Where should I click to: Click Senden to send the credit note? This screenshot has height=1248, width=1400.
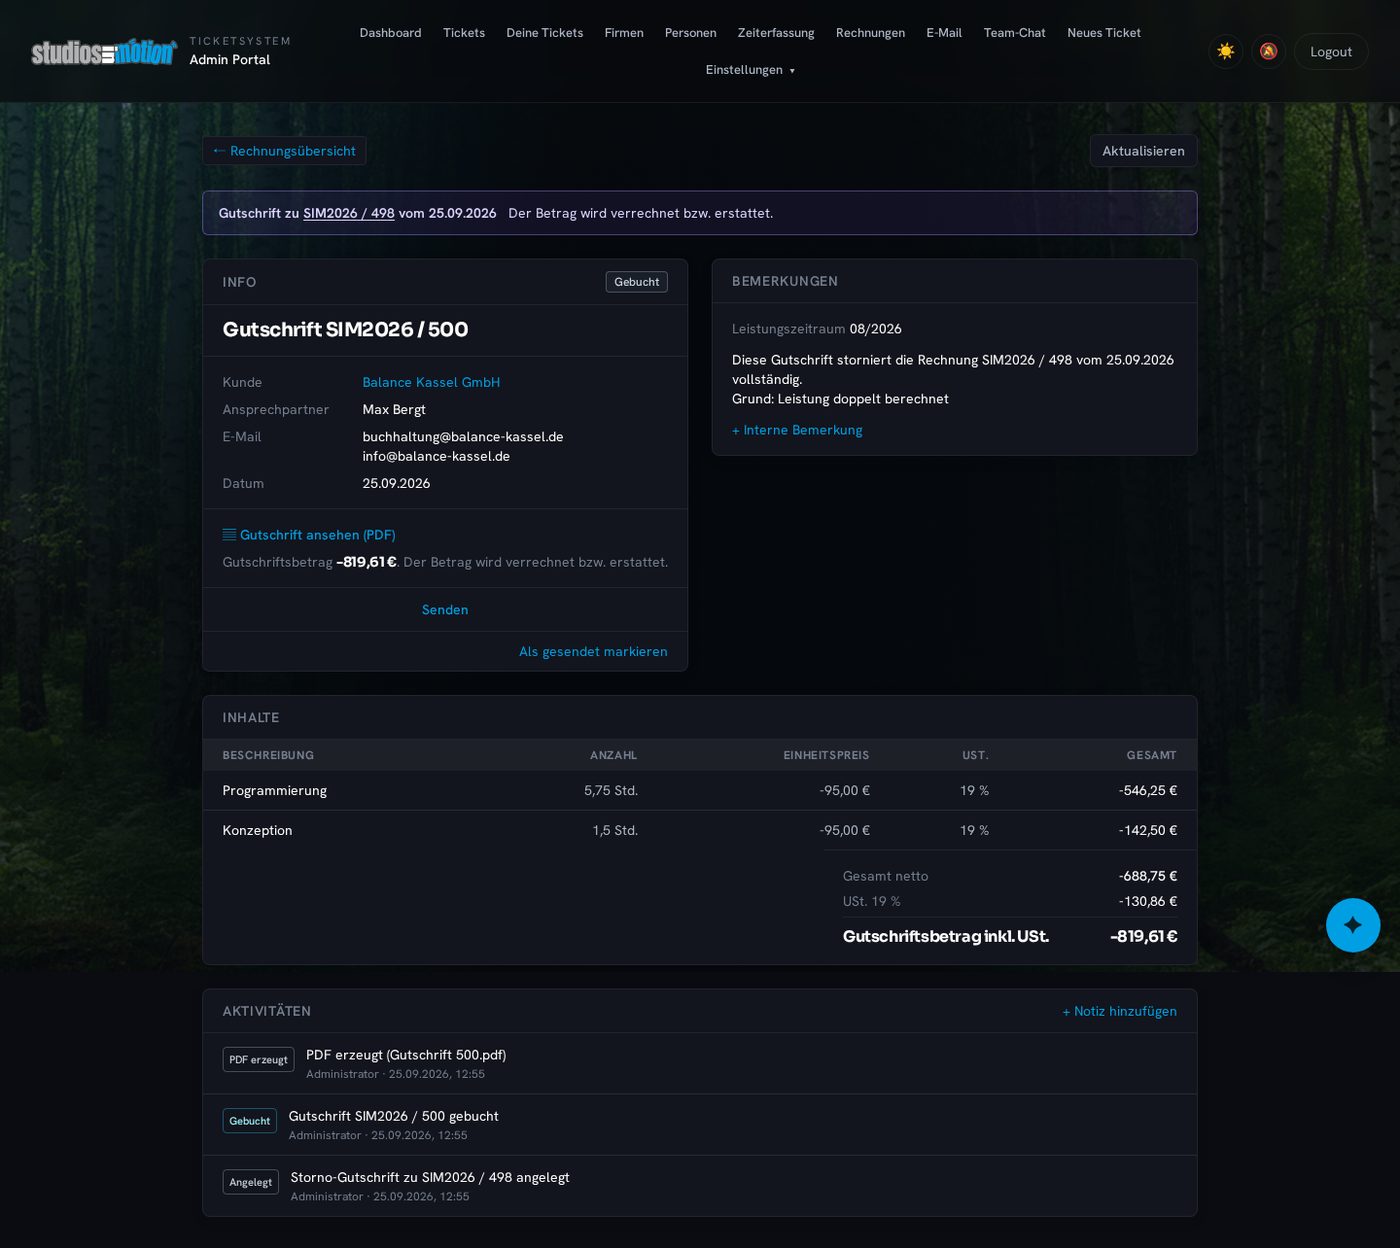coord(445,610)
